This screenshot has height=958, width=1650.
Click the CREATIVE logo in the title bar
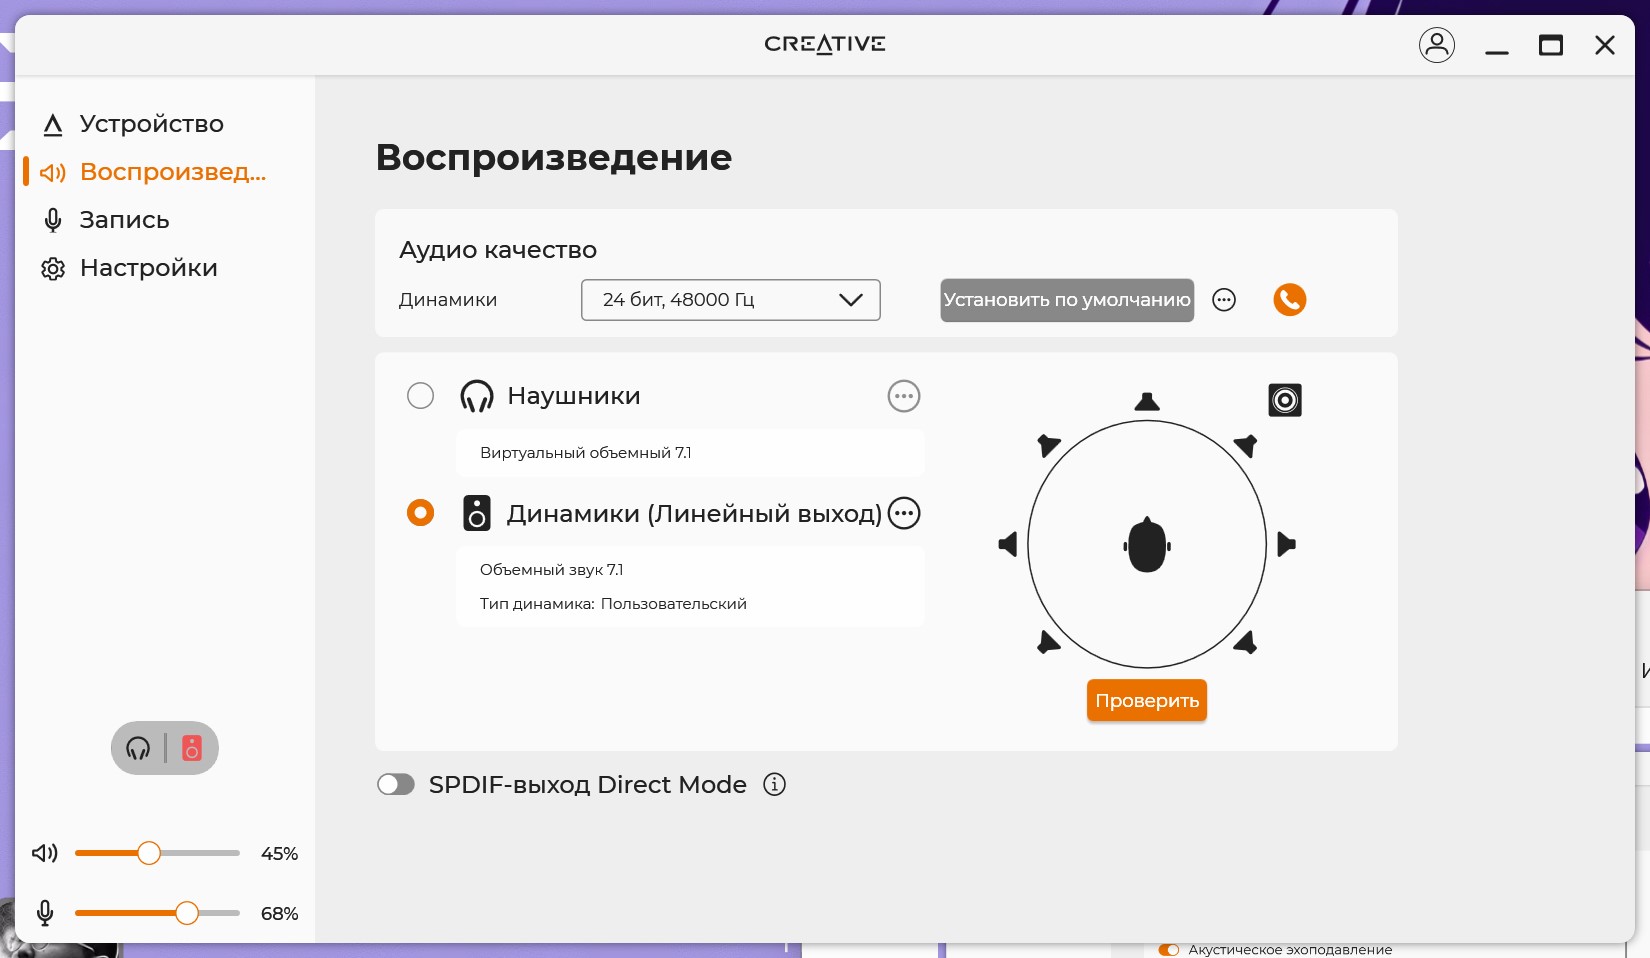coord(825,44)
